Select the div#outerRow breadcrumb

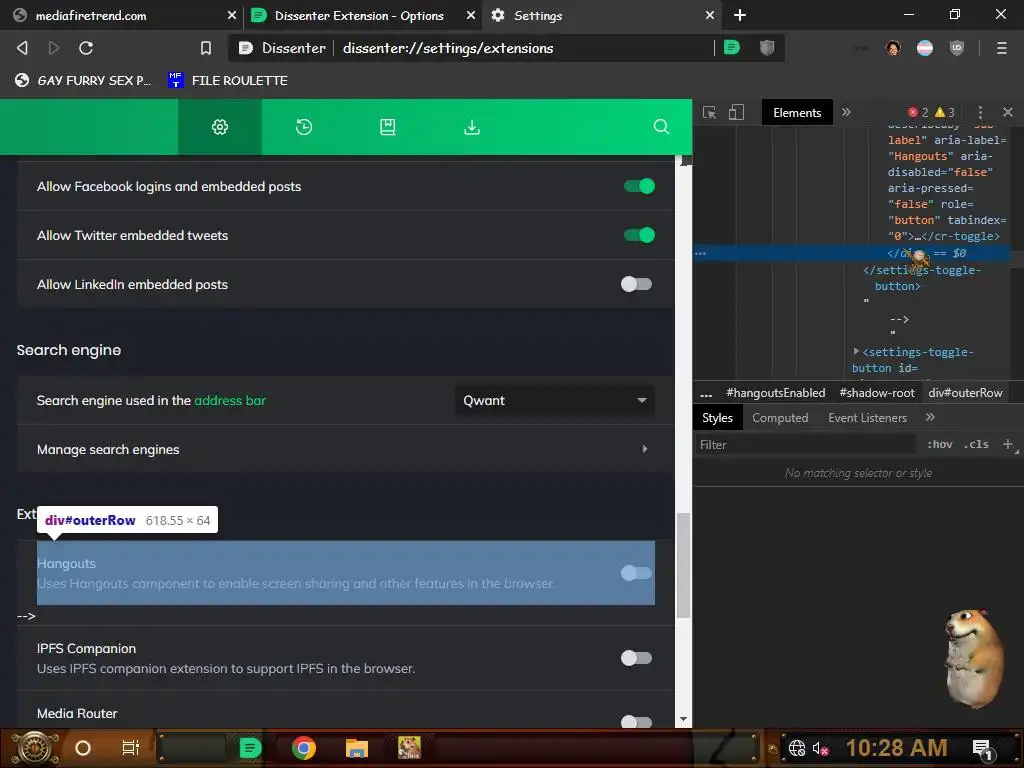pos(965,393)
